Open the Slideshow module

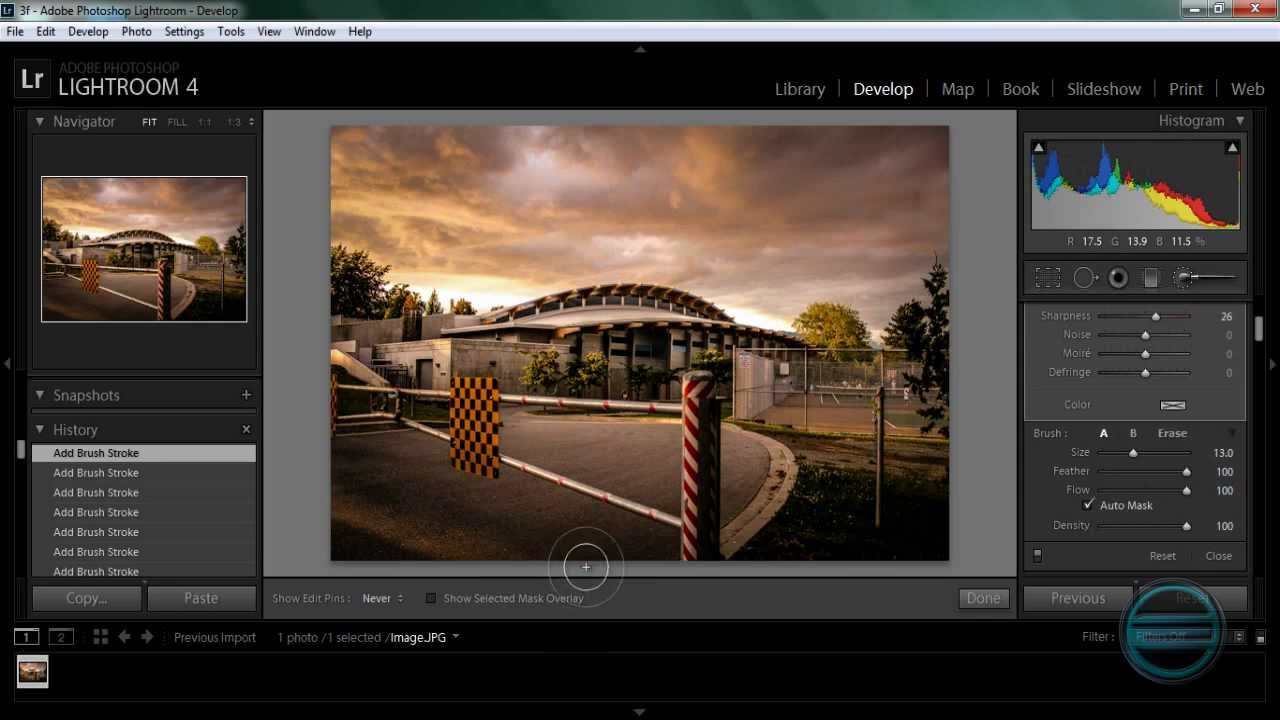[x=1104, y=89]
